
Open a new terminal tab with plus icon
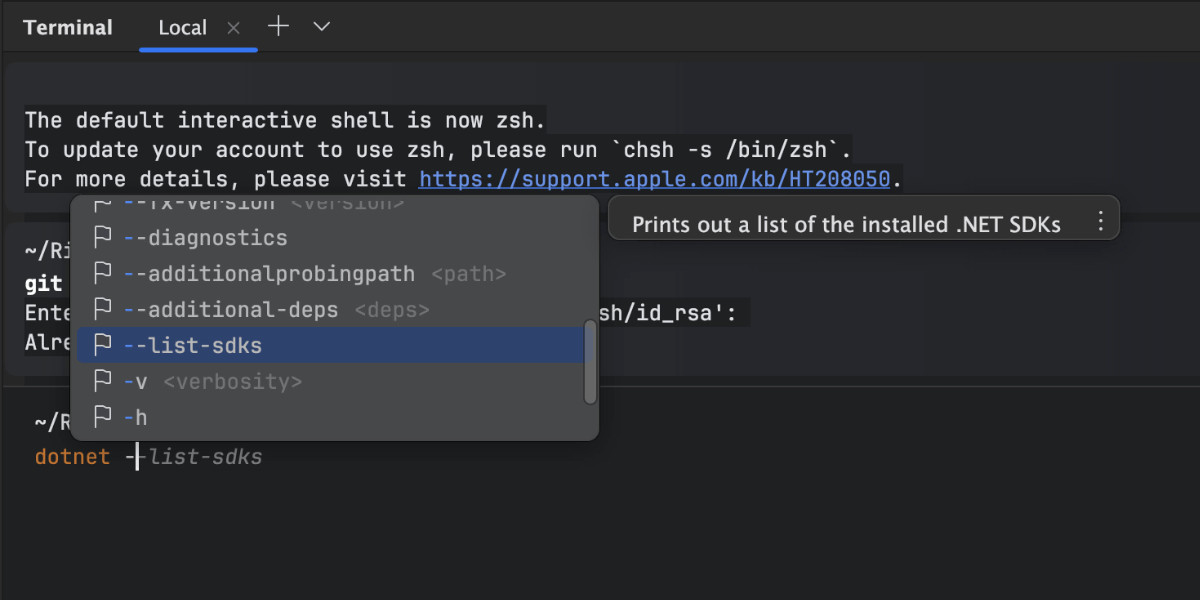(279, 27)
